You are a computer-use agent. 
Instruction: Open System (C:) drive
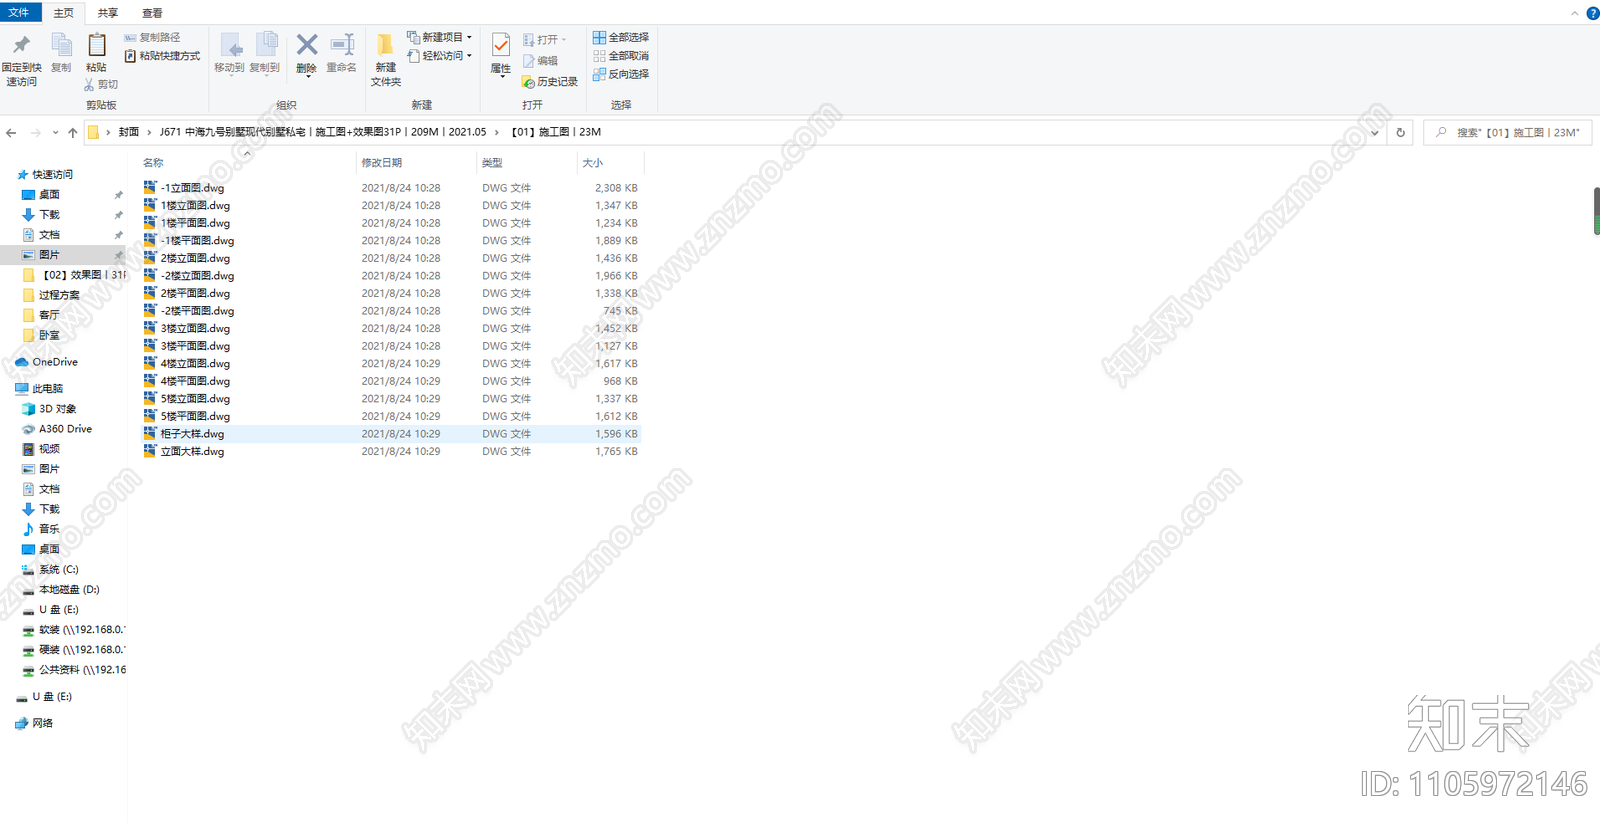tap(50, 569)
